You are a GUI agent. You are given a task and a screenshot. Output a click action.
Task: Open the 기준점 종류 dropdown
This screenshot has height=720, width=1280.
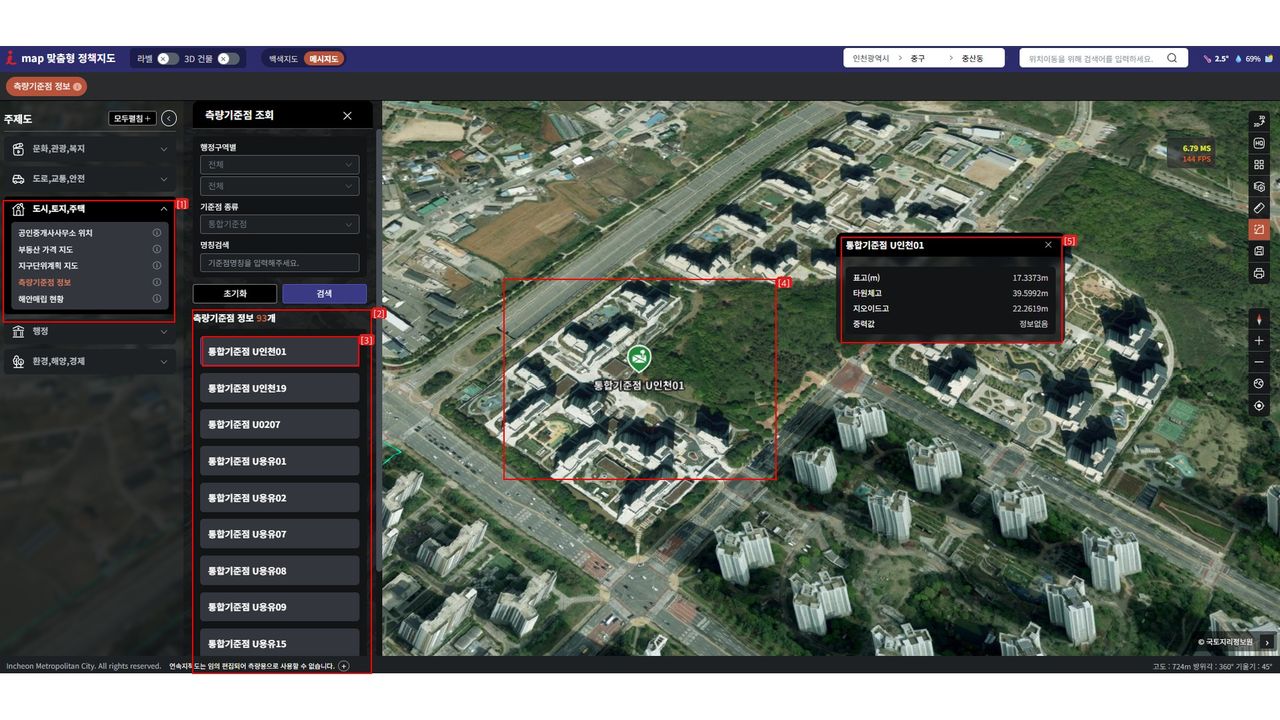[279, 224]
